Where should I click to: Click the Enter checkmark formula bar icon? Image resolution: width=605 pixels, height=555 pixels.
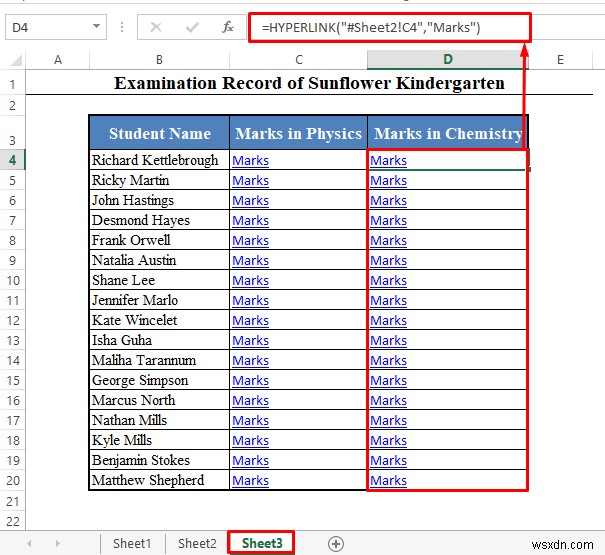(x=192, y=27)
